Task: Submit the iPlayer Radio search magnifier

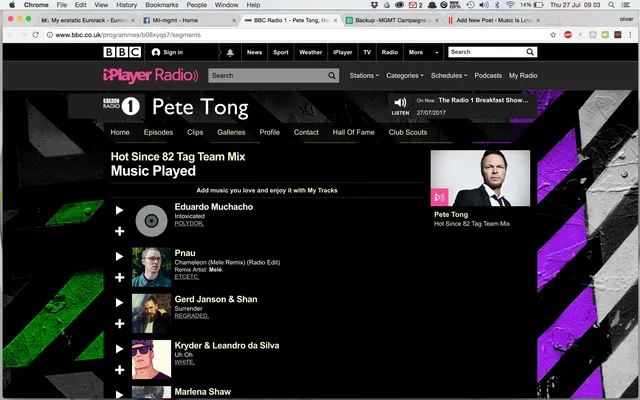Action: click(x=332, y=76)
